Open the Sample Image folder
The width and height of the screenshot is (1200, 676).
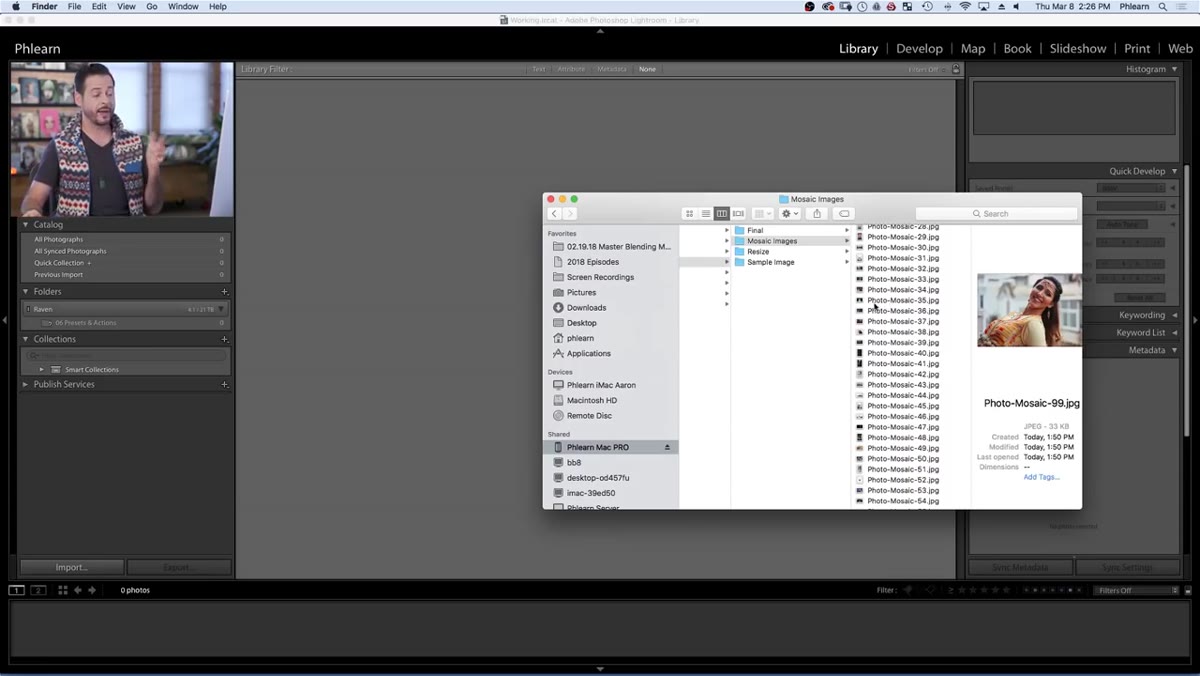click(x=771, y=262)
